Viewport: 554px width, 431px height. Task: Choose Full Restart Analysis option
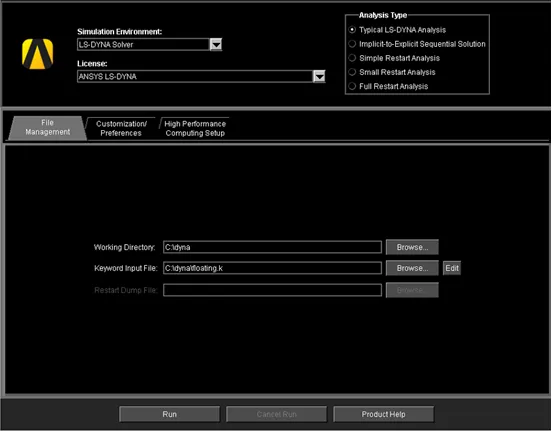coord(352,86)
